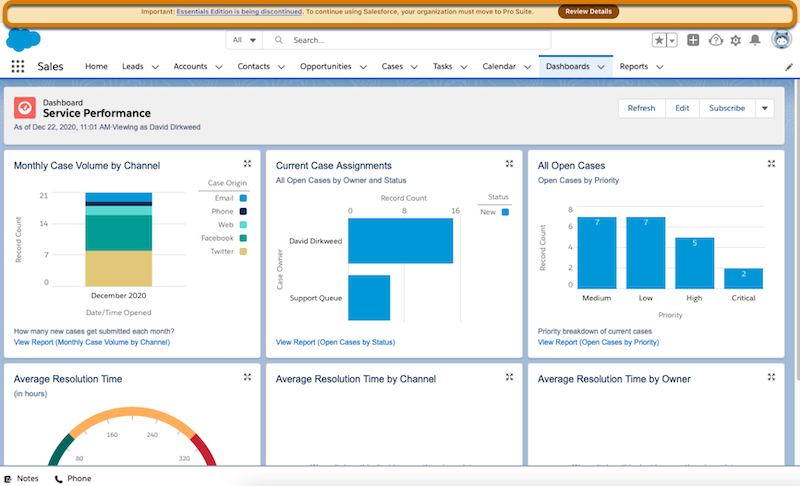This screenshot has width=800, height=486.
Task: Expand the Opportunities tab chevron
Action: coord(363,67)
